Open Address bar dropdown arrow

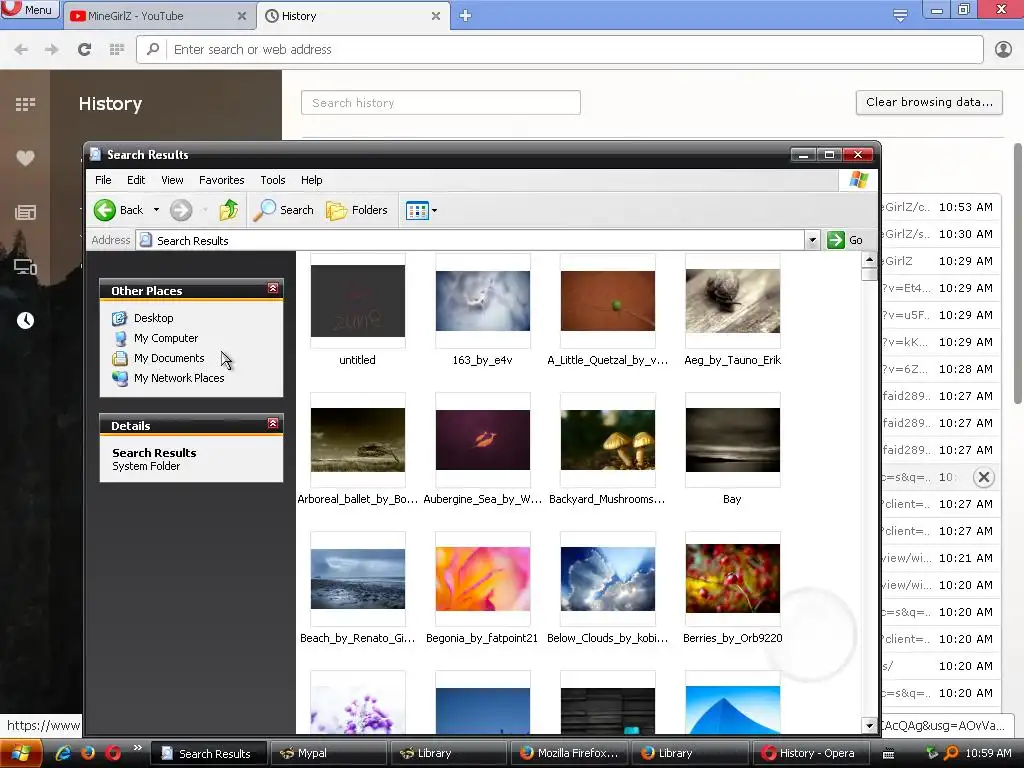pyautogui.click(x=812, y=240)
